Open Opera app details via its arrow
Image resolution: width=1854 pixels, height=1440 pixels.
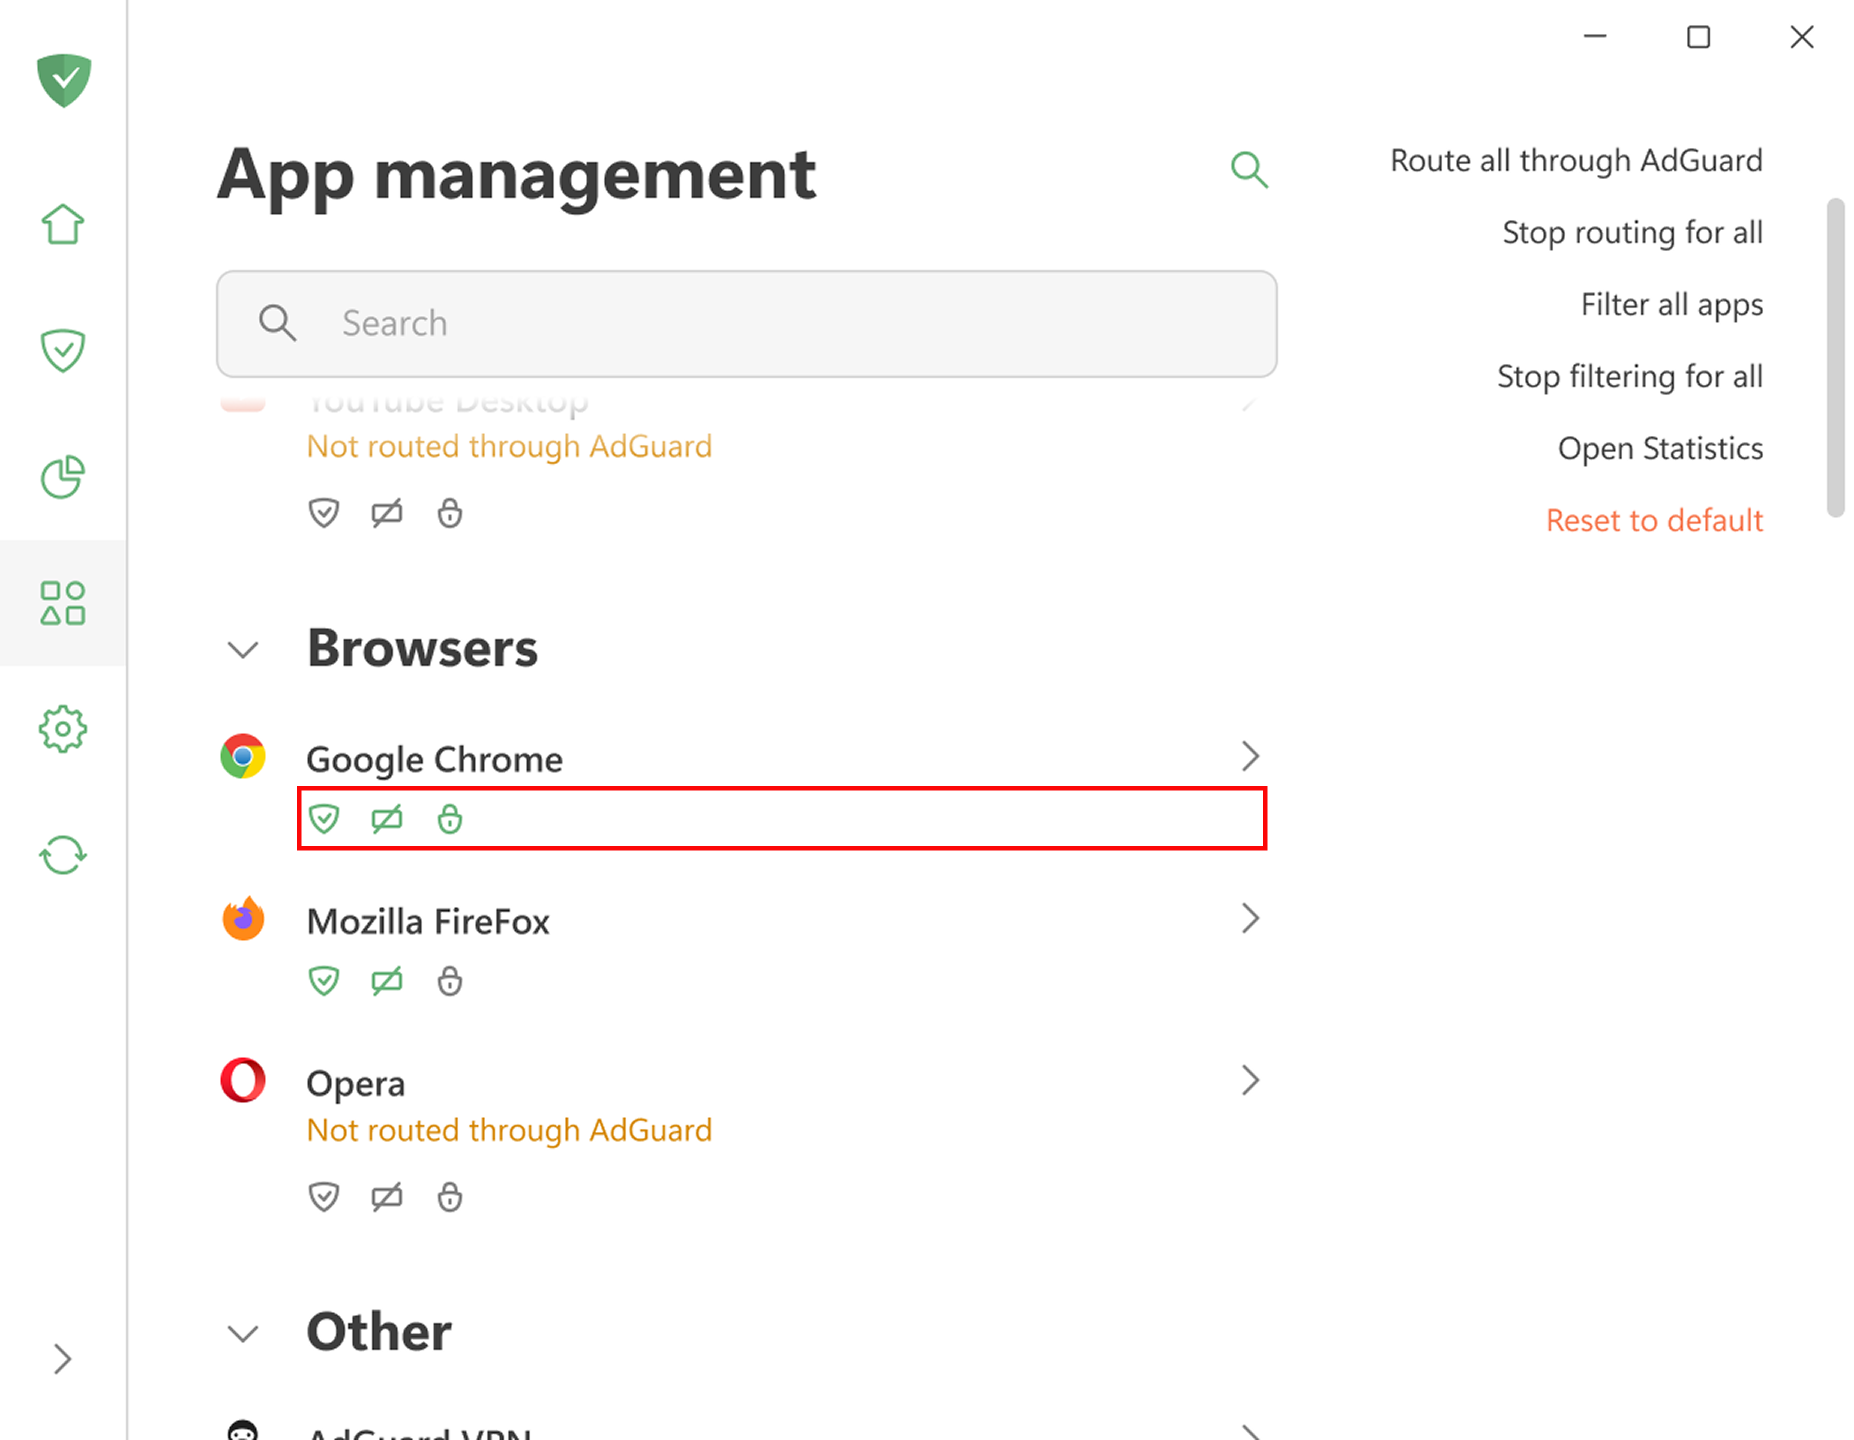(x=1251, y=1080)
